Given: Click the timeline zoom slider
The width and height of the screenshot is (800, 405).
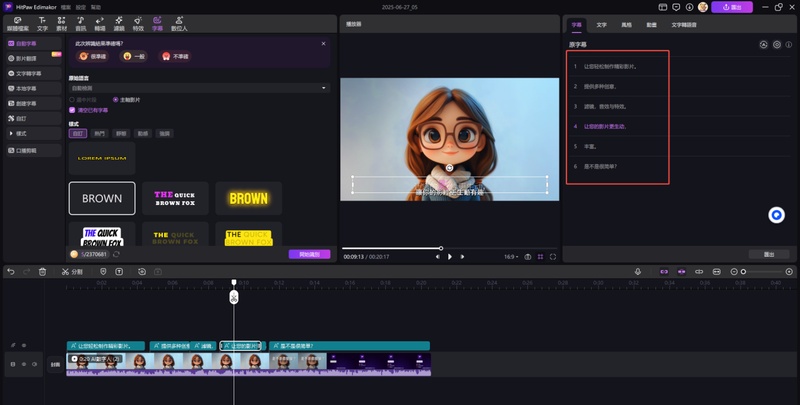Looking at the screenshot, I should tap(762, 272).
